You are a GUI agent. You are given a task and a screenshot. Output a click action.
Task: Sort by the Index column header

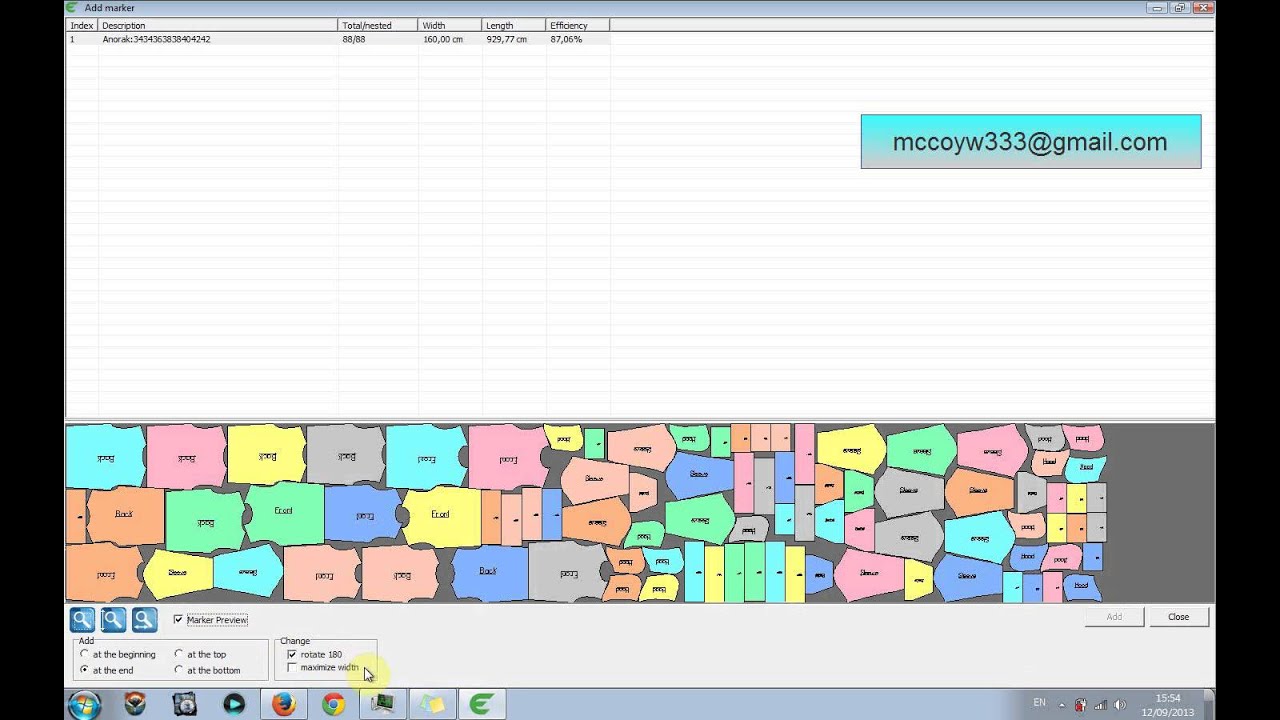(82, 25)
